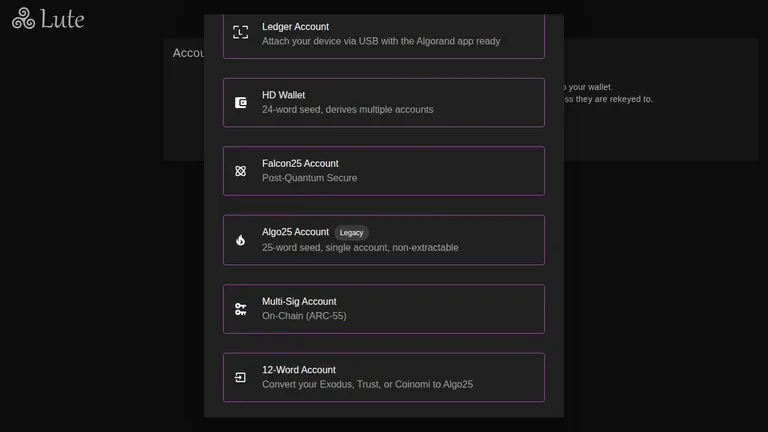Viewport: 768px width, 432px height.
Task: Pick the Falcon25 Account card
Action: click(x=384, y=171)
